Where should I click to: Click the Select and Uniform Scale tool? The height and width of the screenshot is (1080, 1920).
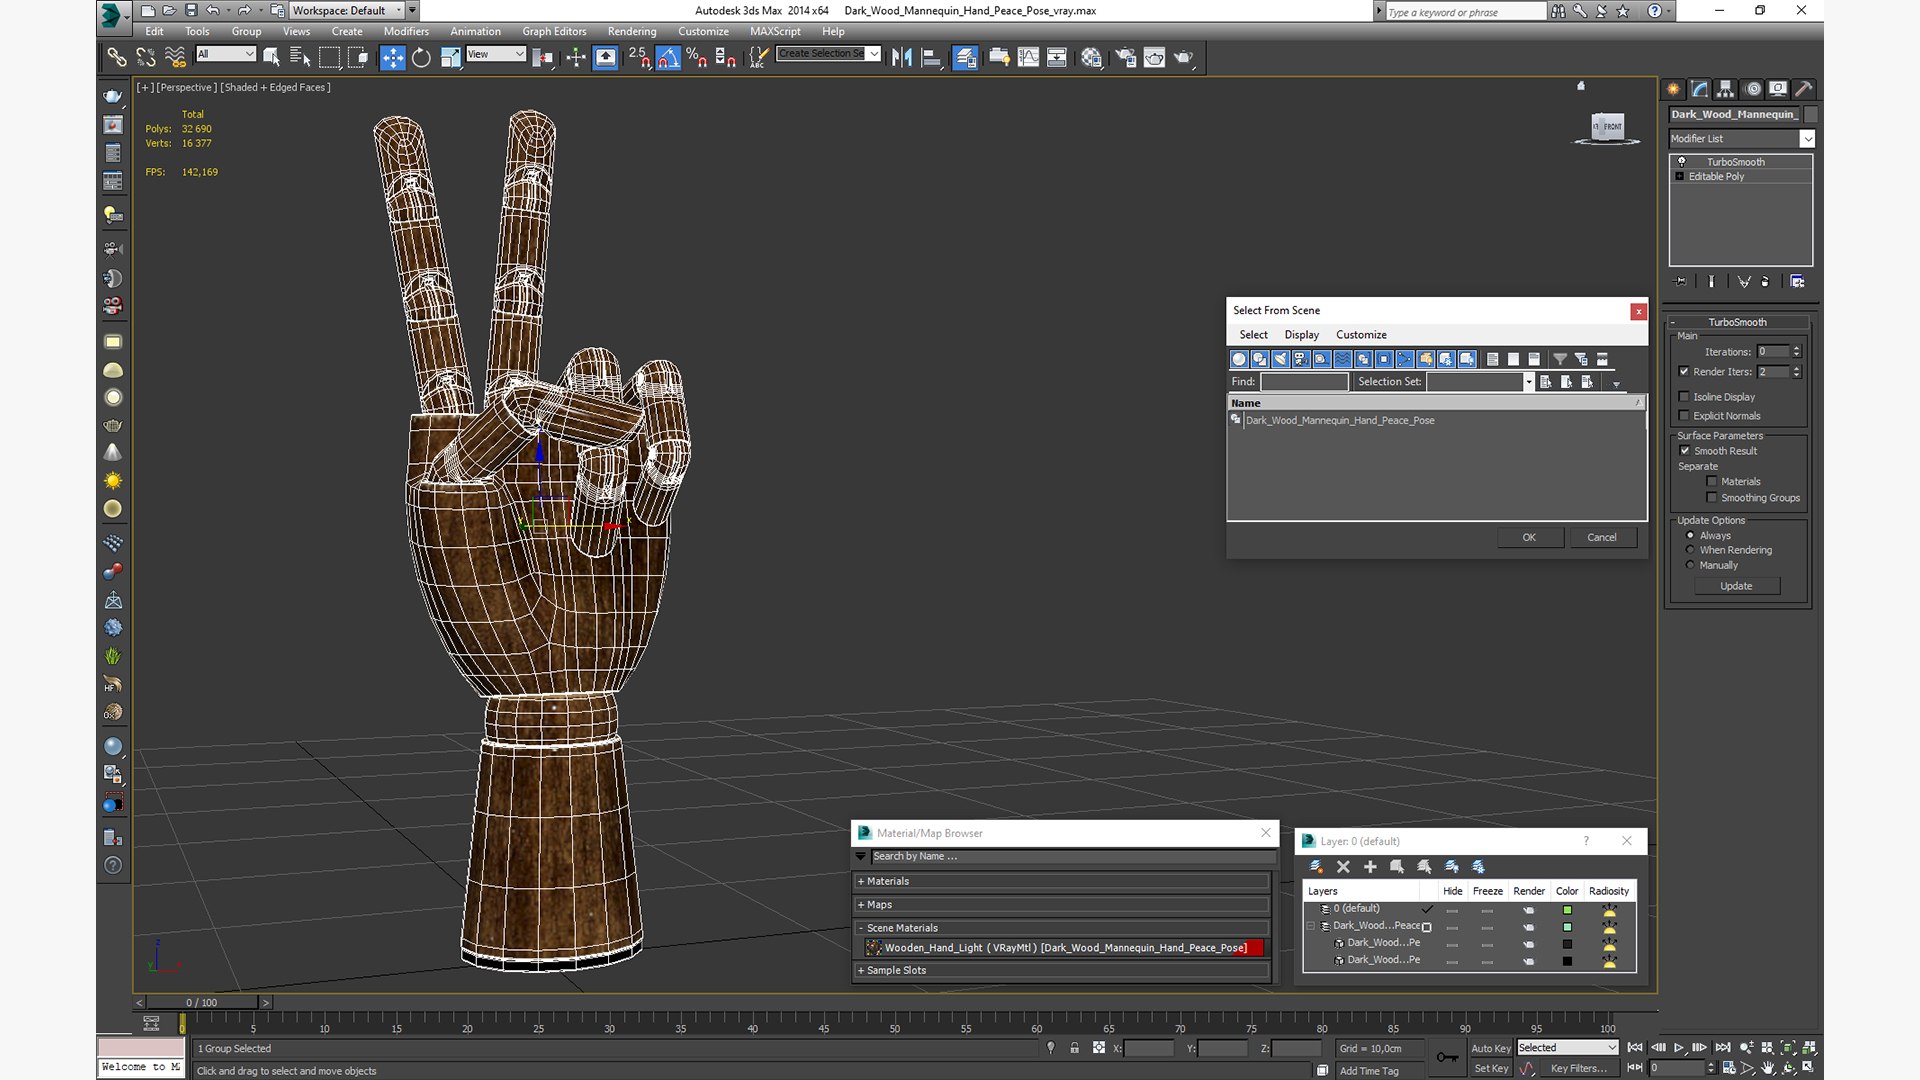coord(450,57)
